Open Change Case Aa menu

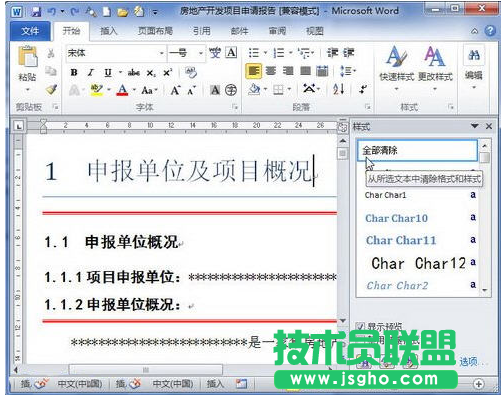pyautogui.click(x=149, y=90)
